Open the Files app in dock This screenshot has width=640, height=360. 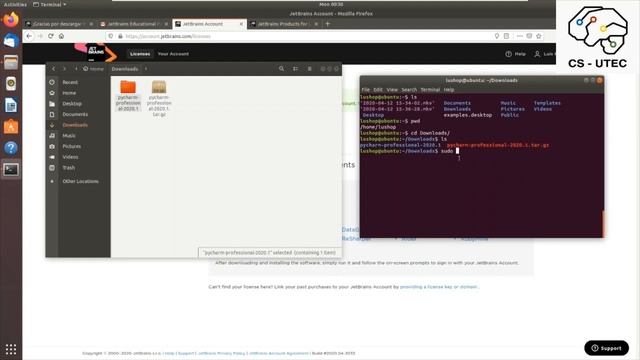point(11,62)
